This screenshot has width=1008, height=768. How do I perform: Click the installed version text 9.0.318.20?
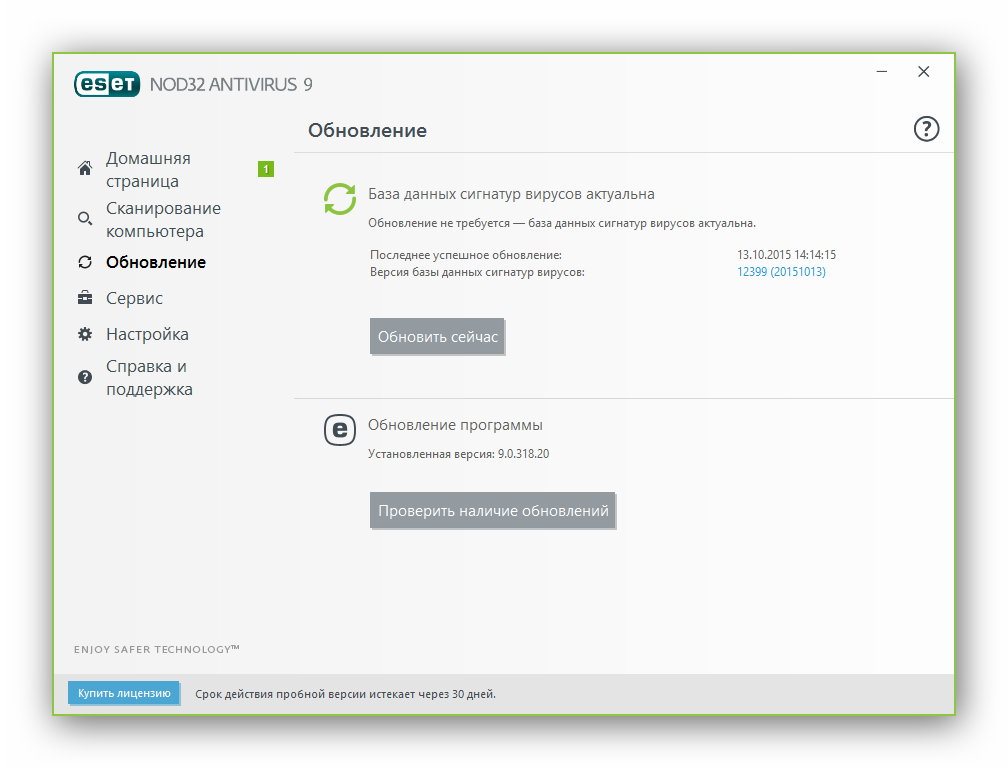(523, 454)
